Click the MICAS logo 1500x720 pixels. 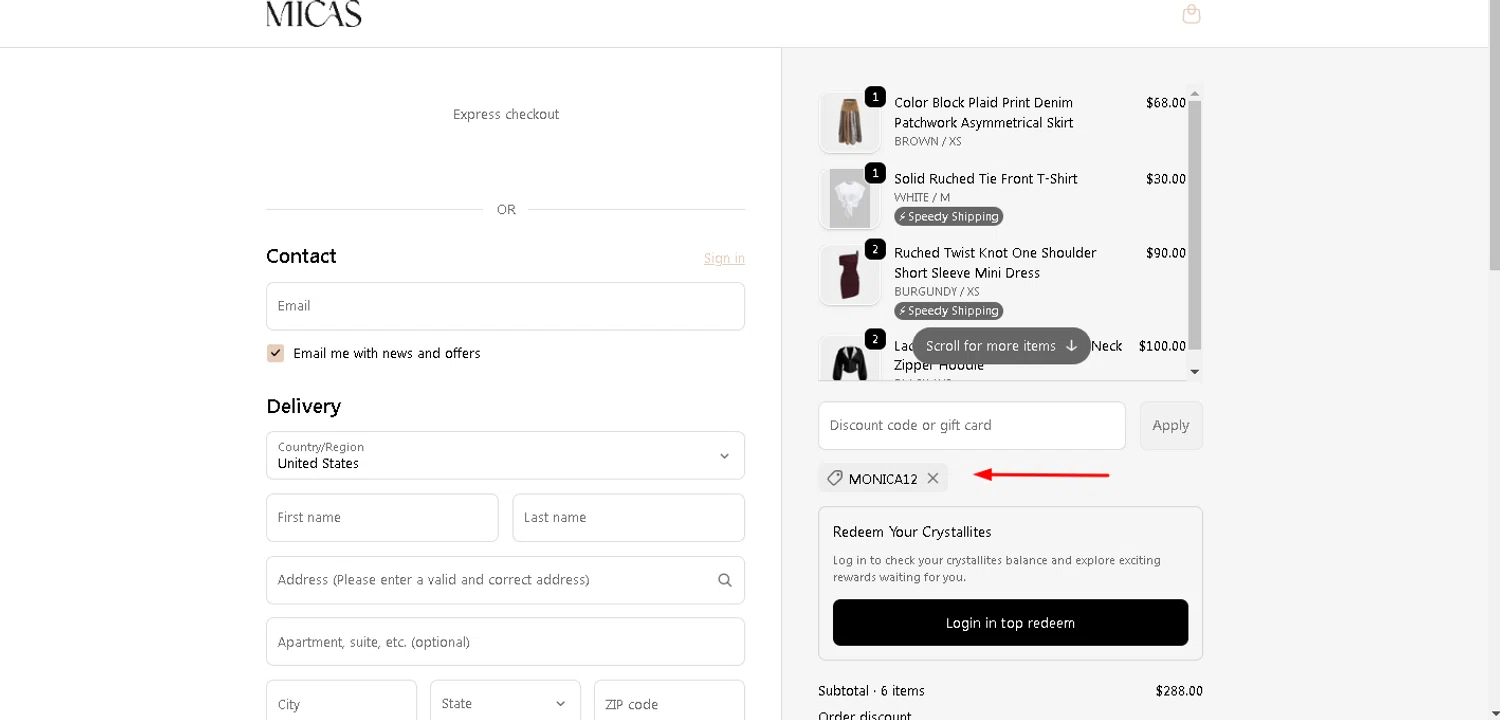313,14
